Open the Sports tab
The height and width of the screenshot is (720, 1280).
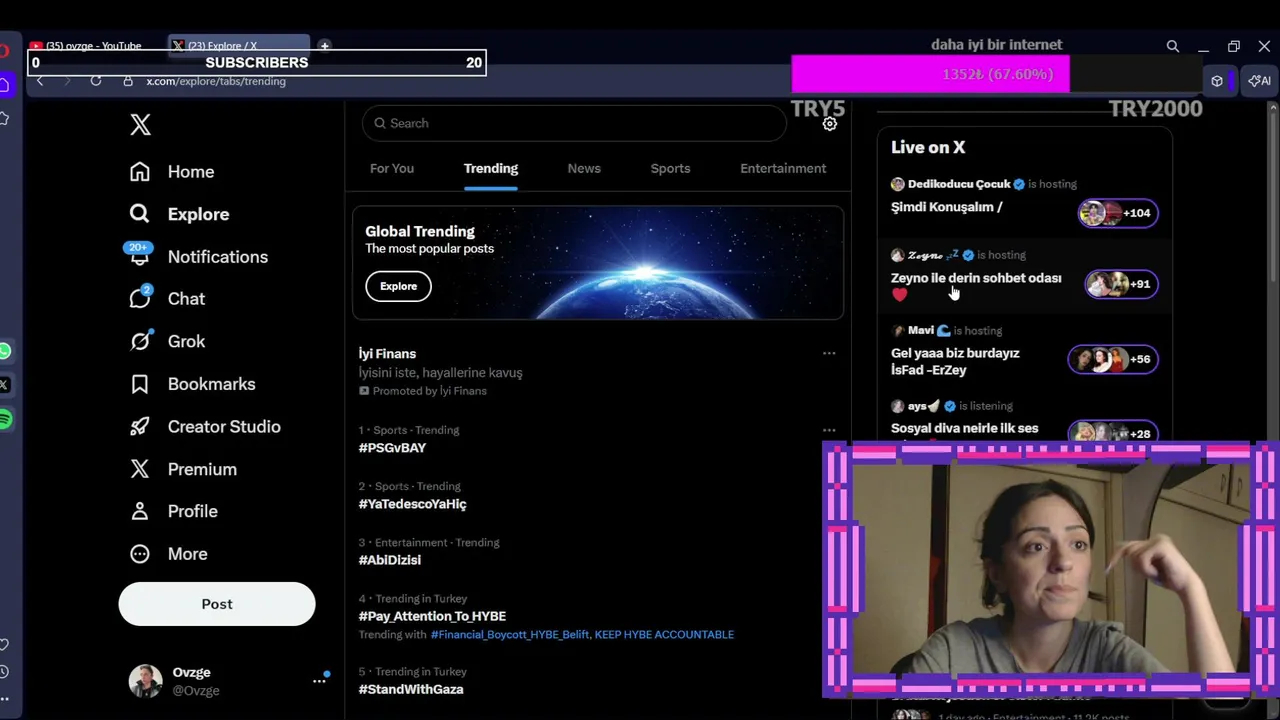(x=670, y=168)
